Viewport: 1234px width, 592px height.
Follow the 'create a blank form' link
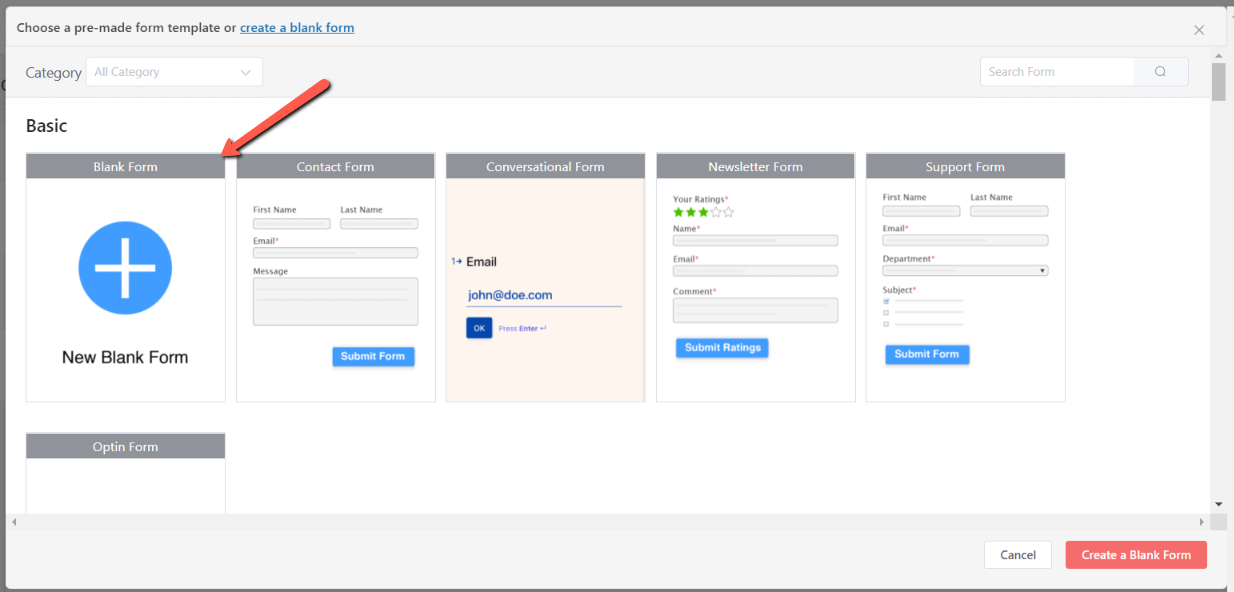click(x=297, y=28)
